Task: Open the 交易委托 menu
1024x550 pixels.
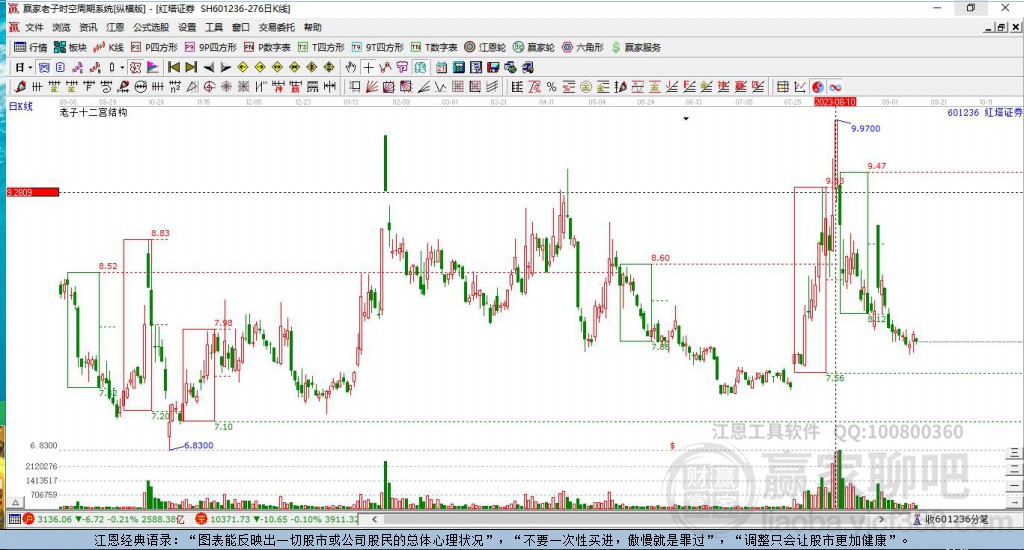Action: tap(277, 27)
